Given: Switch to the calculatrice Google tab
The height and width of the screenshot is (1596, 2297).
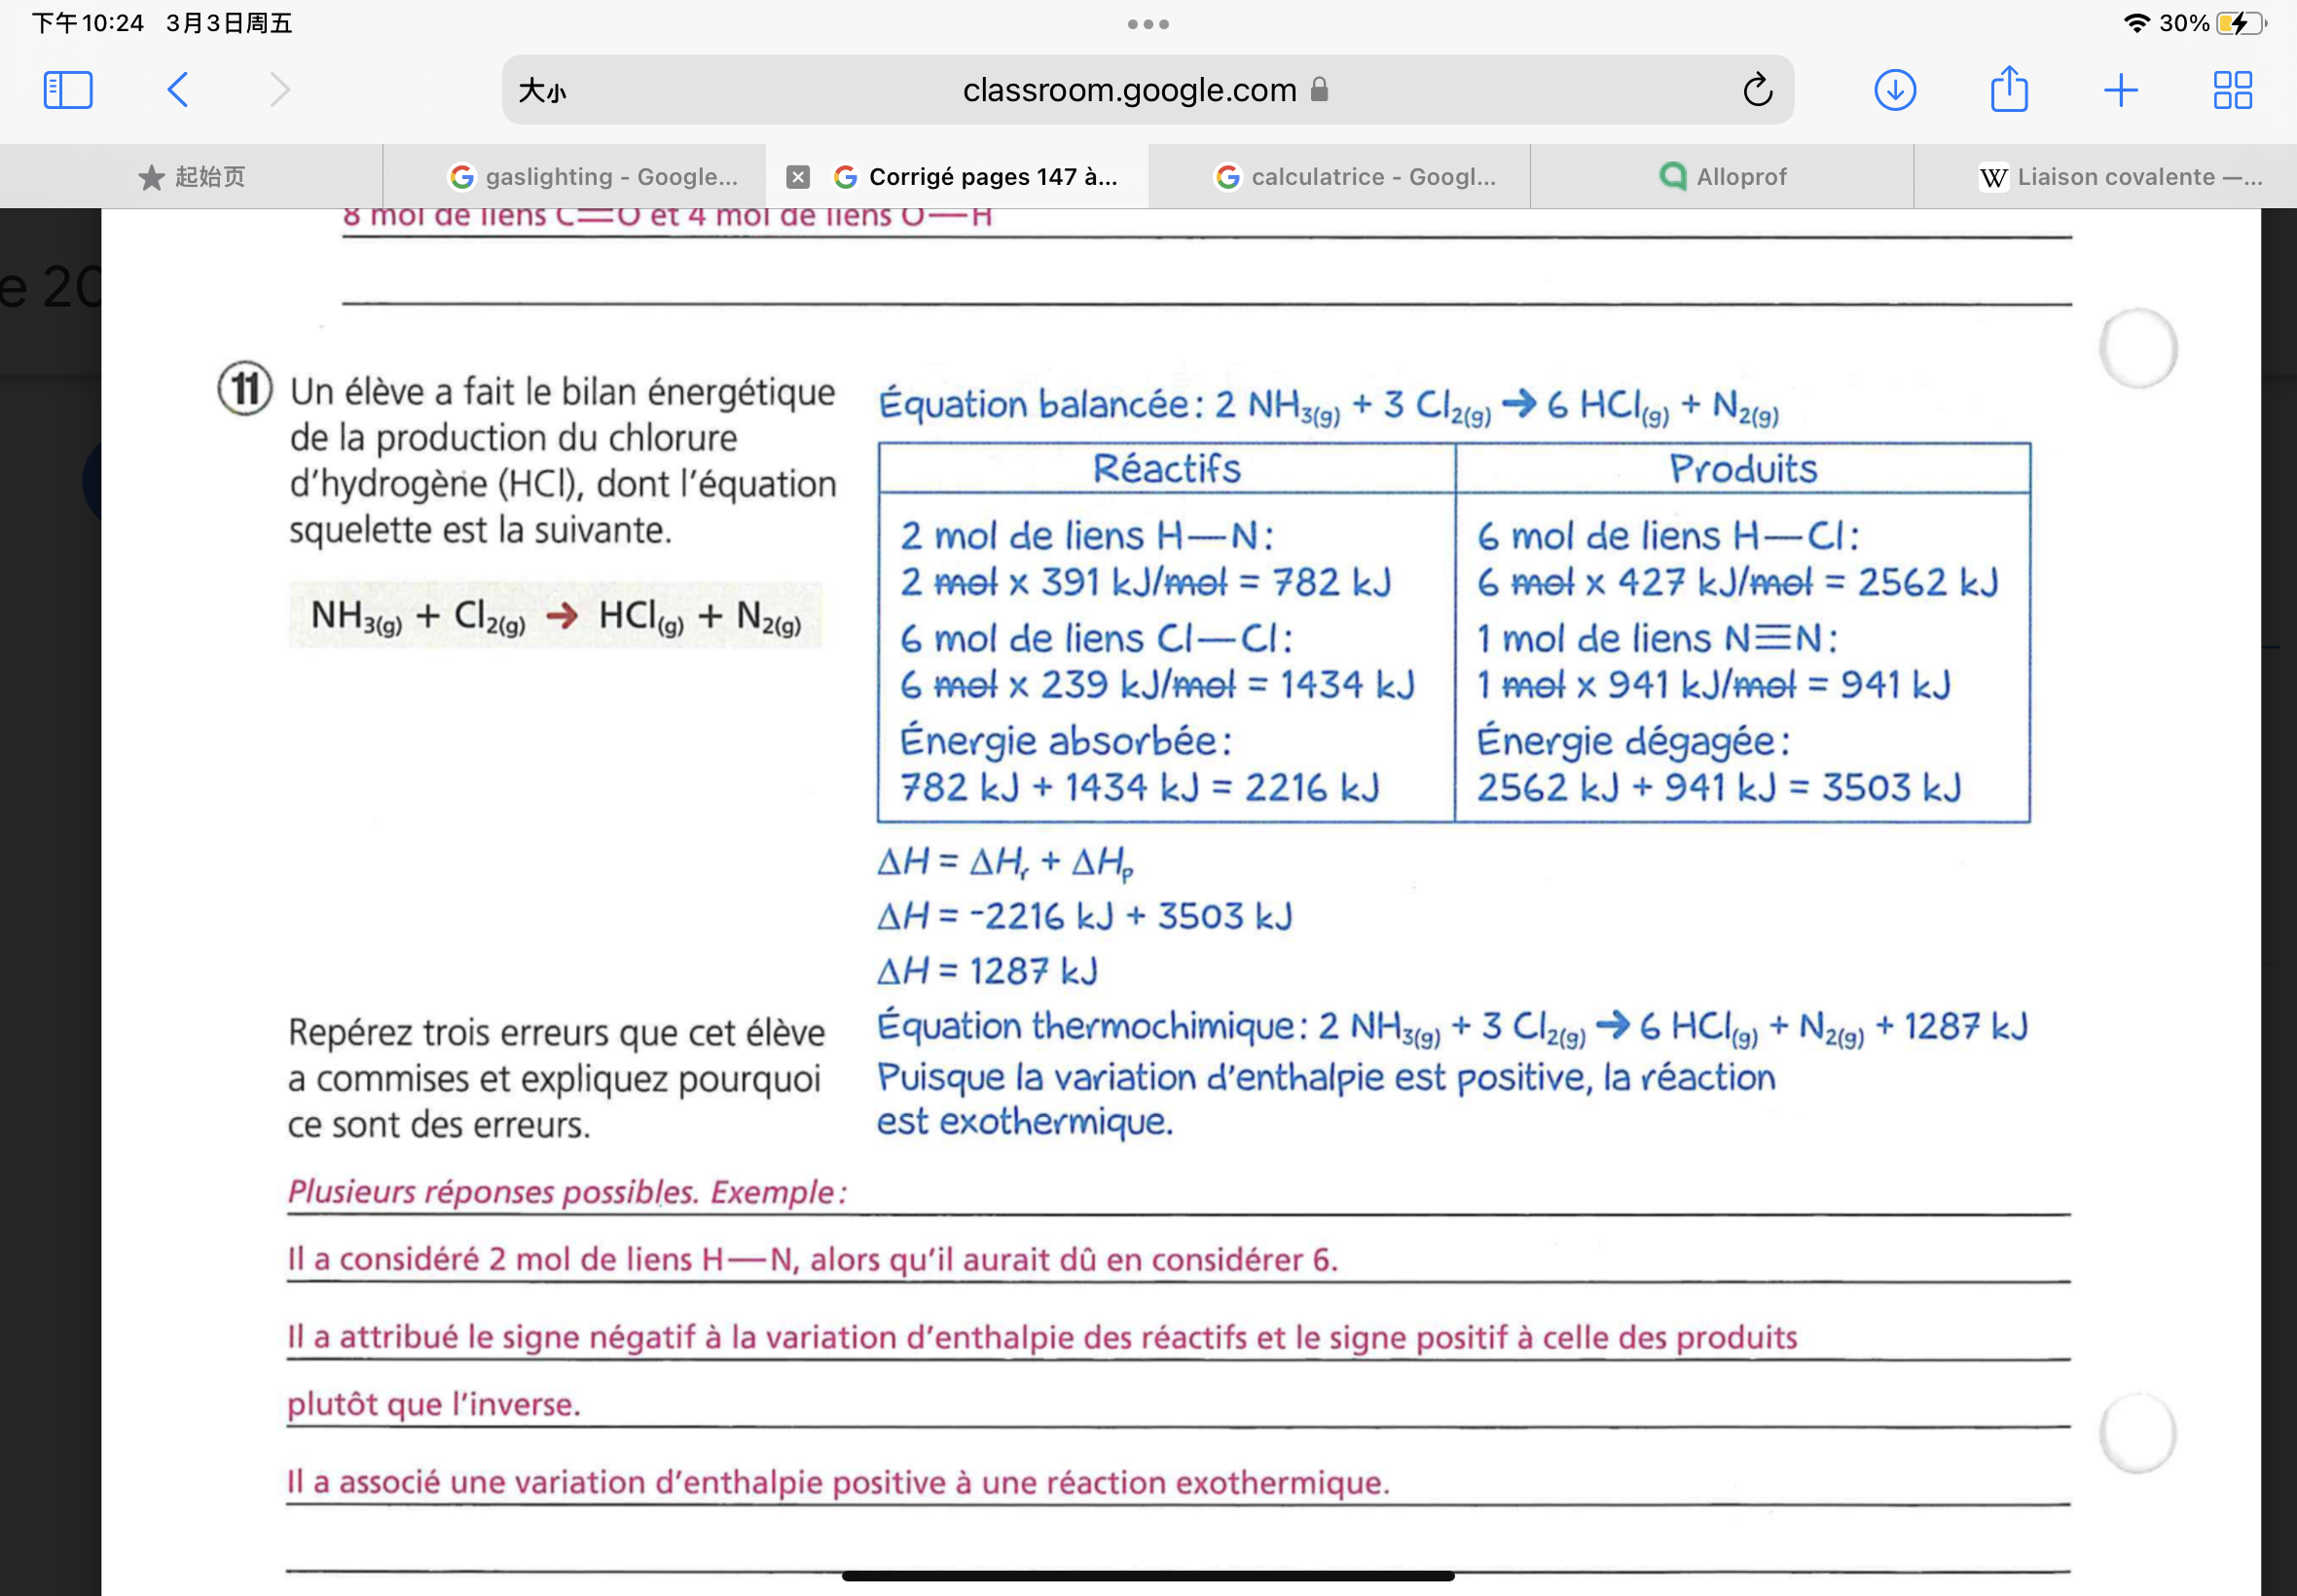Looking at the screenshot, I should 1356,177.
